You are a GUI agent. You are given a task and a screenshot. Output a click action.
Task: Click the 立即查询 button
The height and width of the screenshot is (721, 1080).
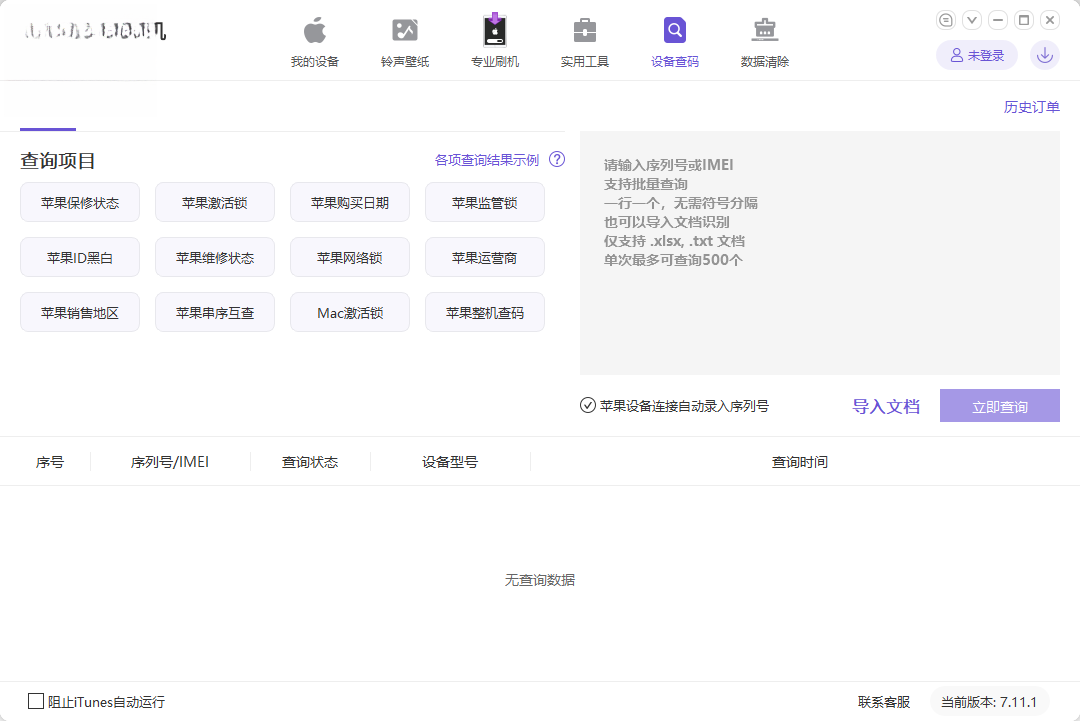[x=999, y=406]
